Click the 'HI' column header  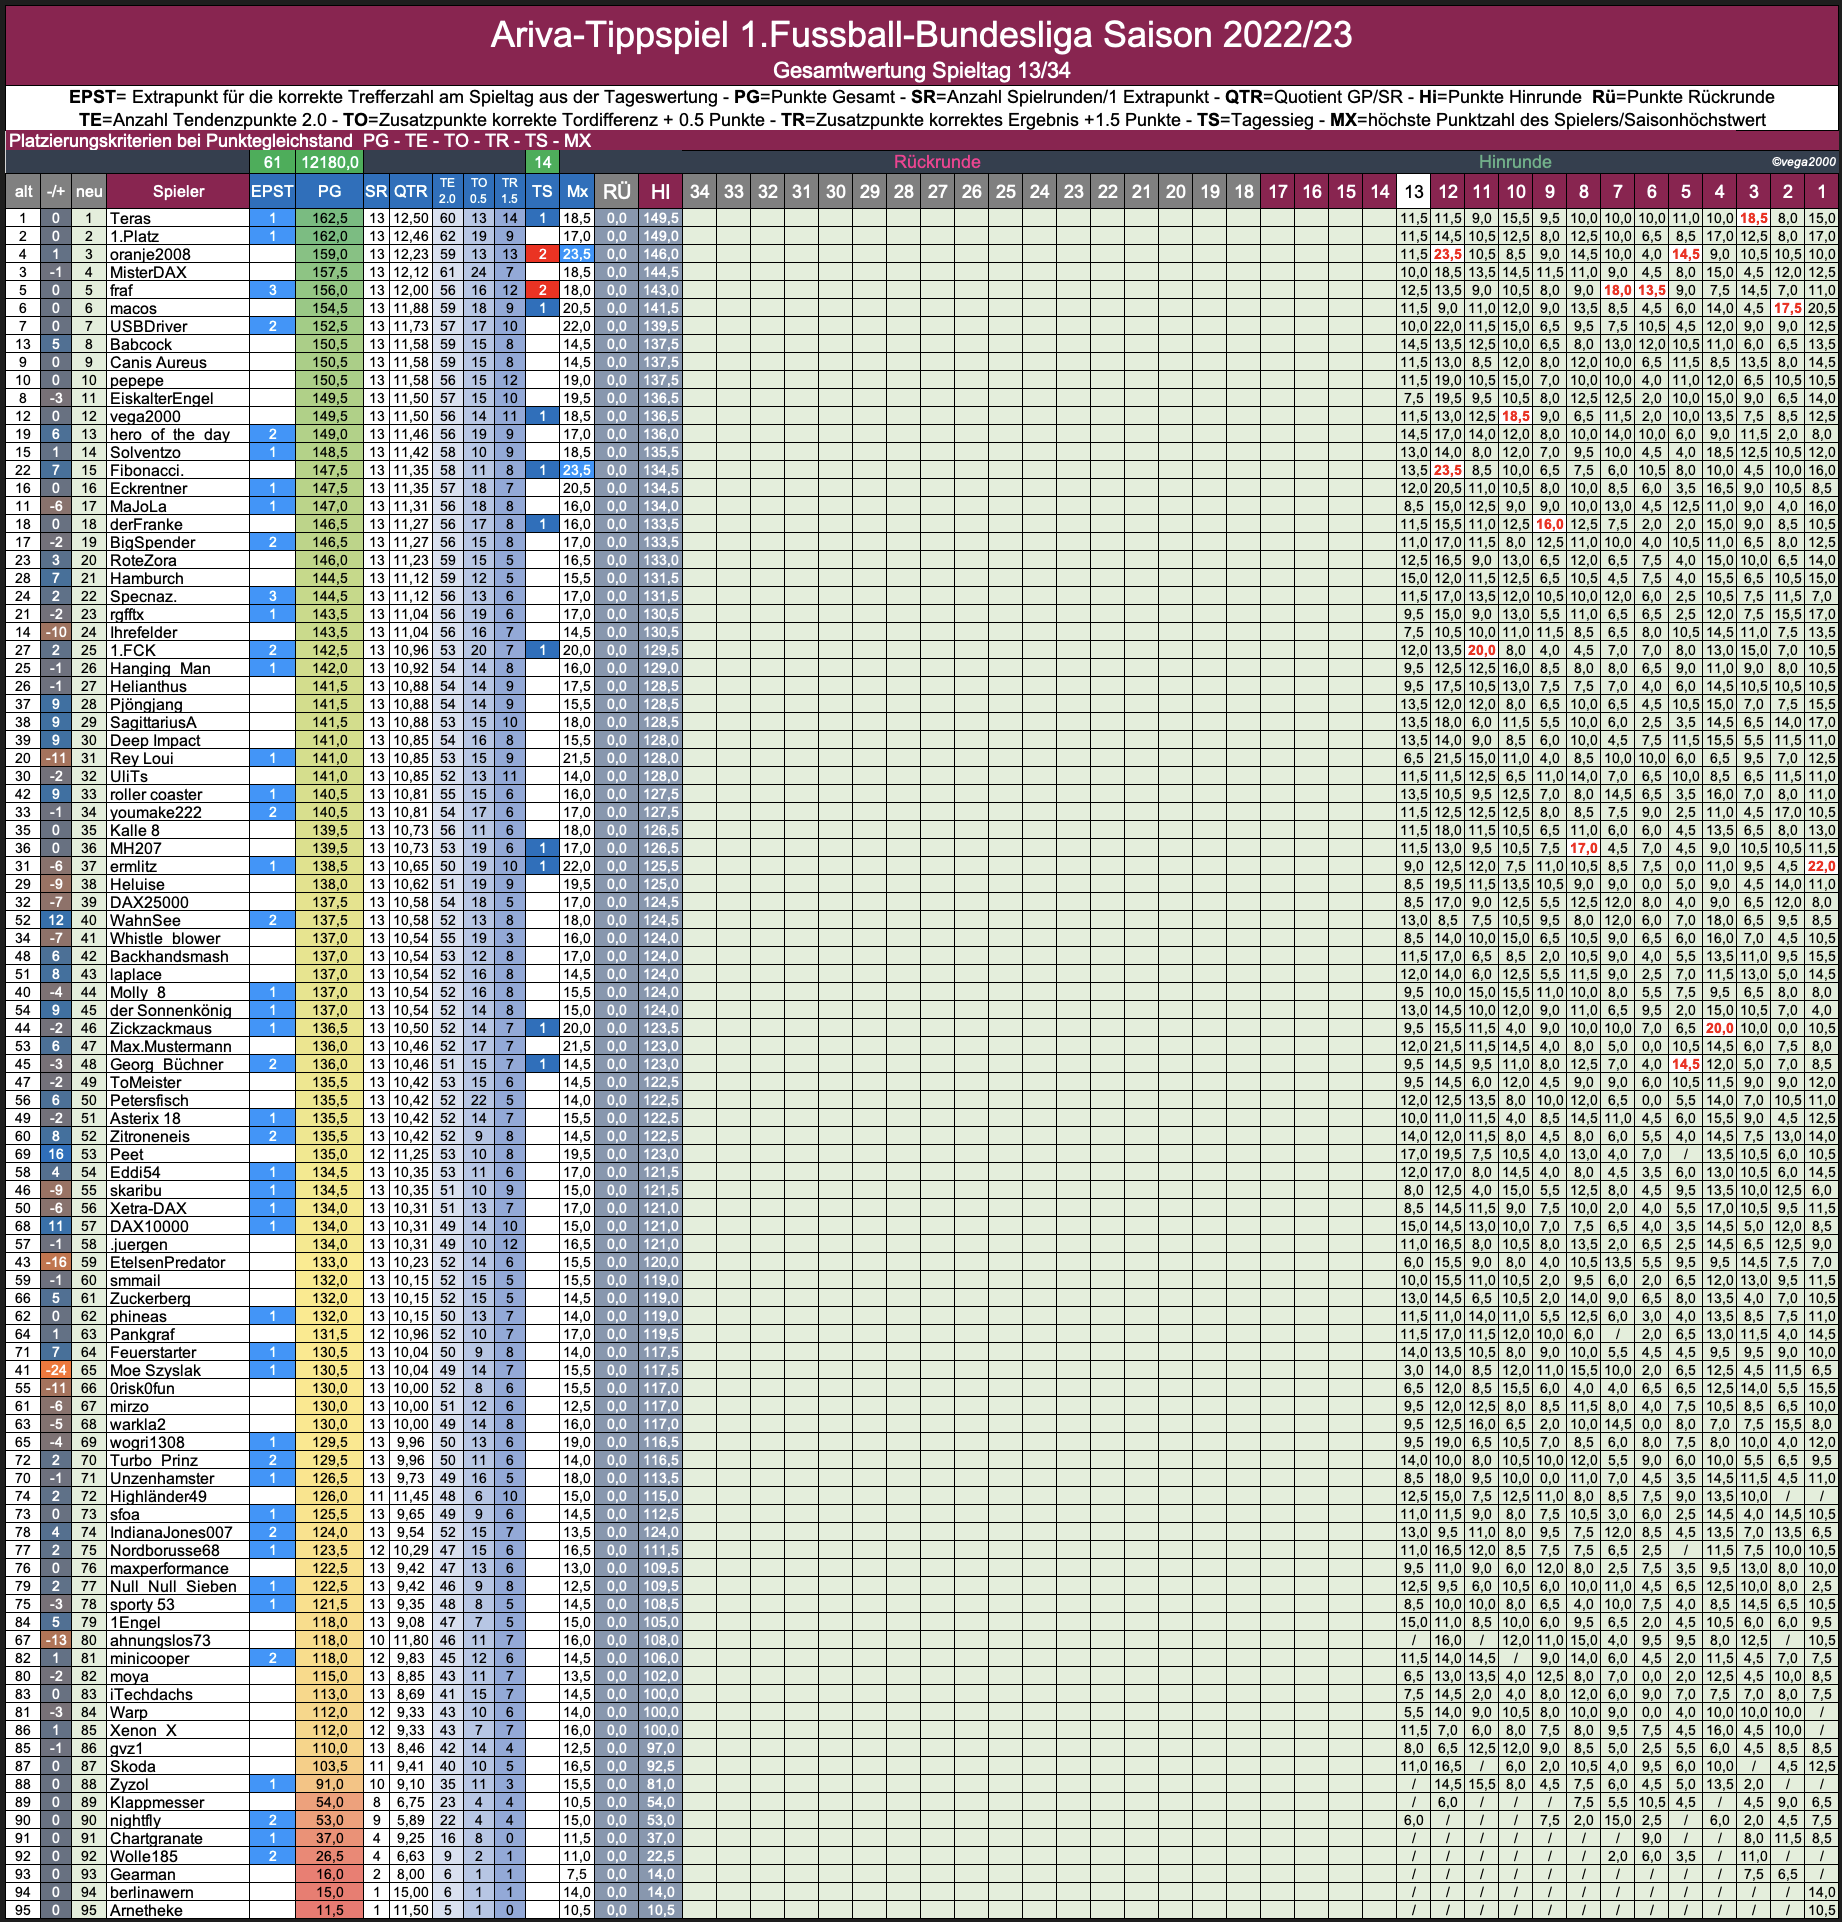660,191
